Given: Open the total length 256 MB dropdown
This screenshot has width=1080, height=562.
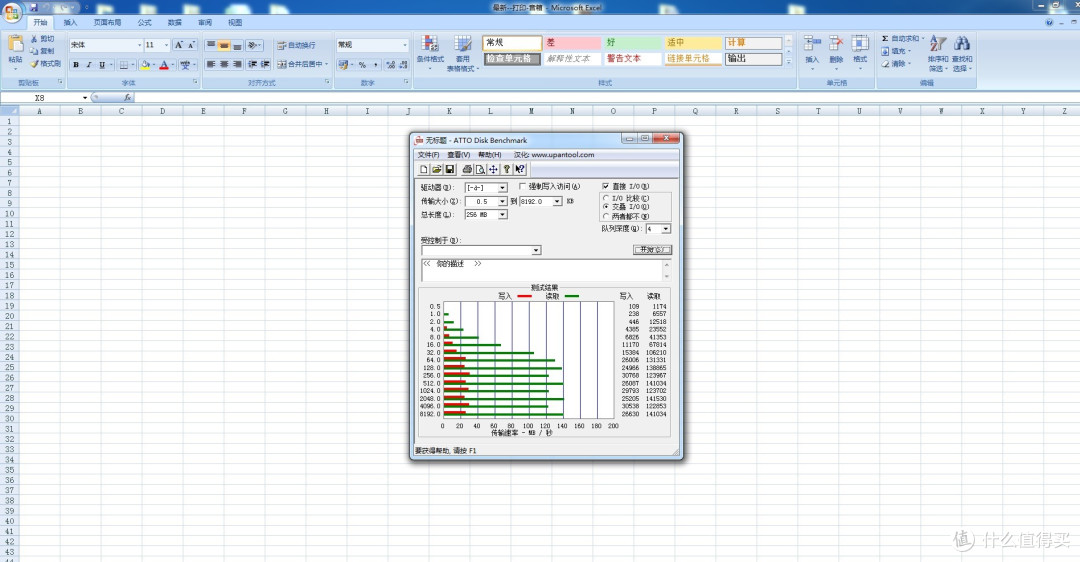Looking at the screenshot, I should pos(503,215).
